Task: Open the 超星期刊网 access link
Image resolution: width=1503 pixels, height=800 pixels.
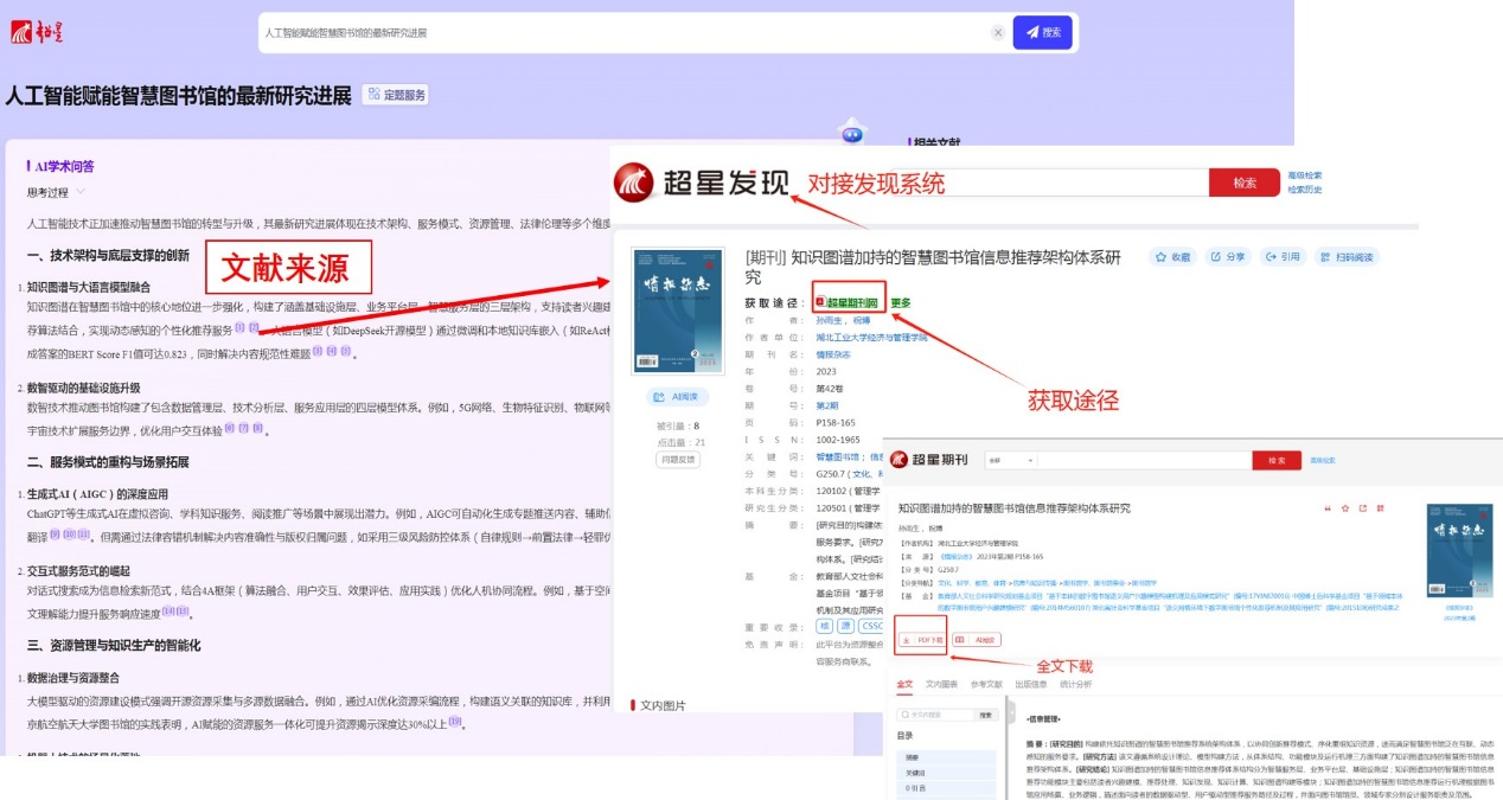Action: pyautogui.click(x=848, y=303)
